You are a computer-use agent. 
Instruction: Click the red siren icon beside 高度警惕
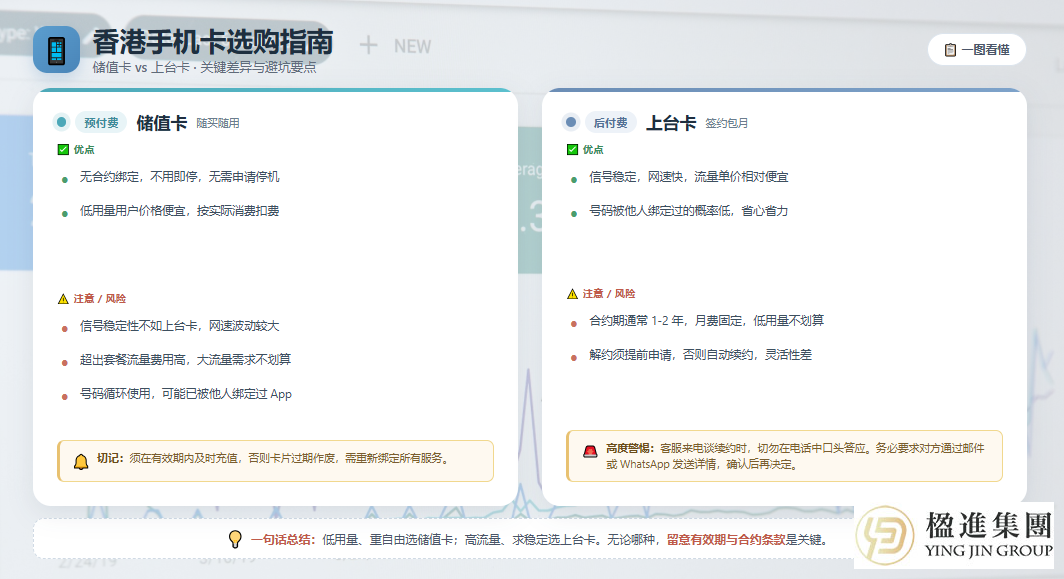click(x=590, y=451)
